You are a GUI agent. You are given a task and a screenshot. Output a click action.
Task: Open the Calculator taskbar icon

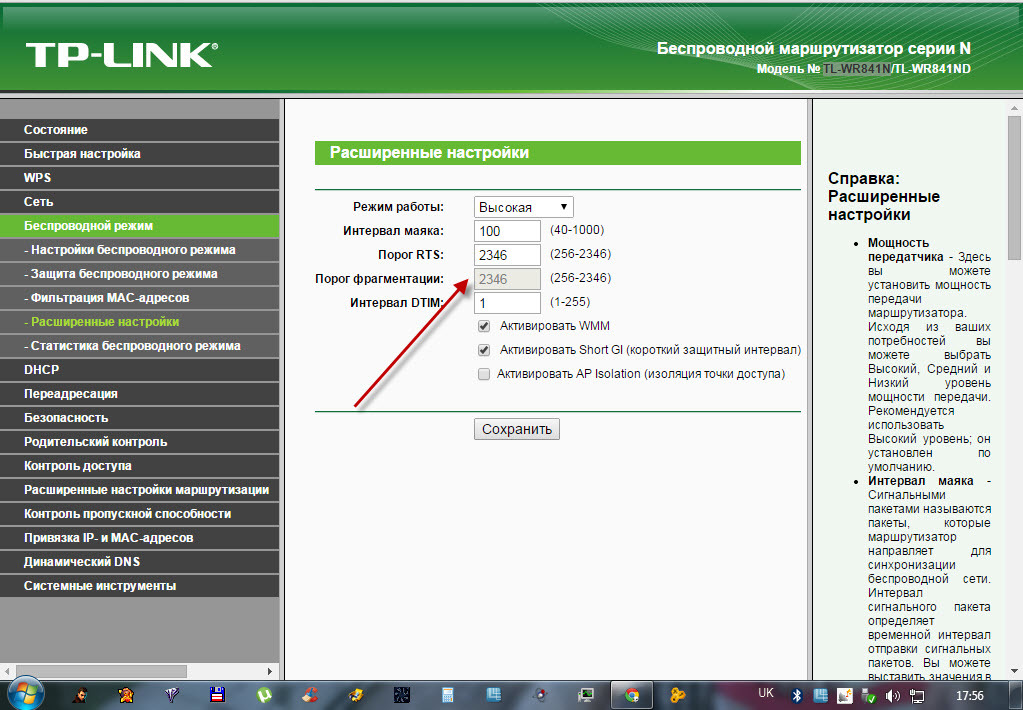[x=449, y=694]
